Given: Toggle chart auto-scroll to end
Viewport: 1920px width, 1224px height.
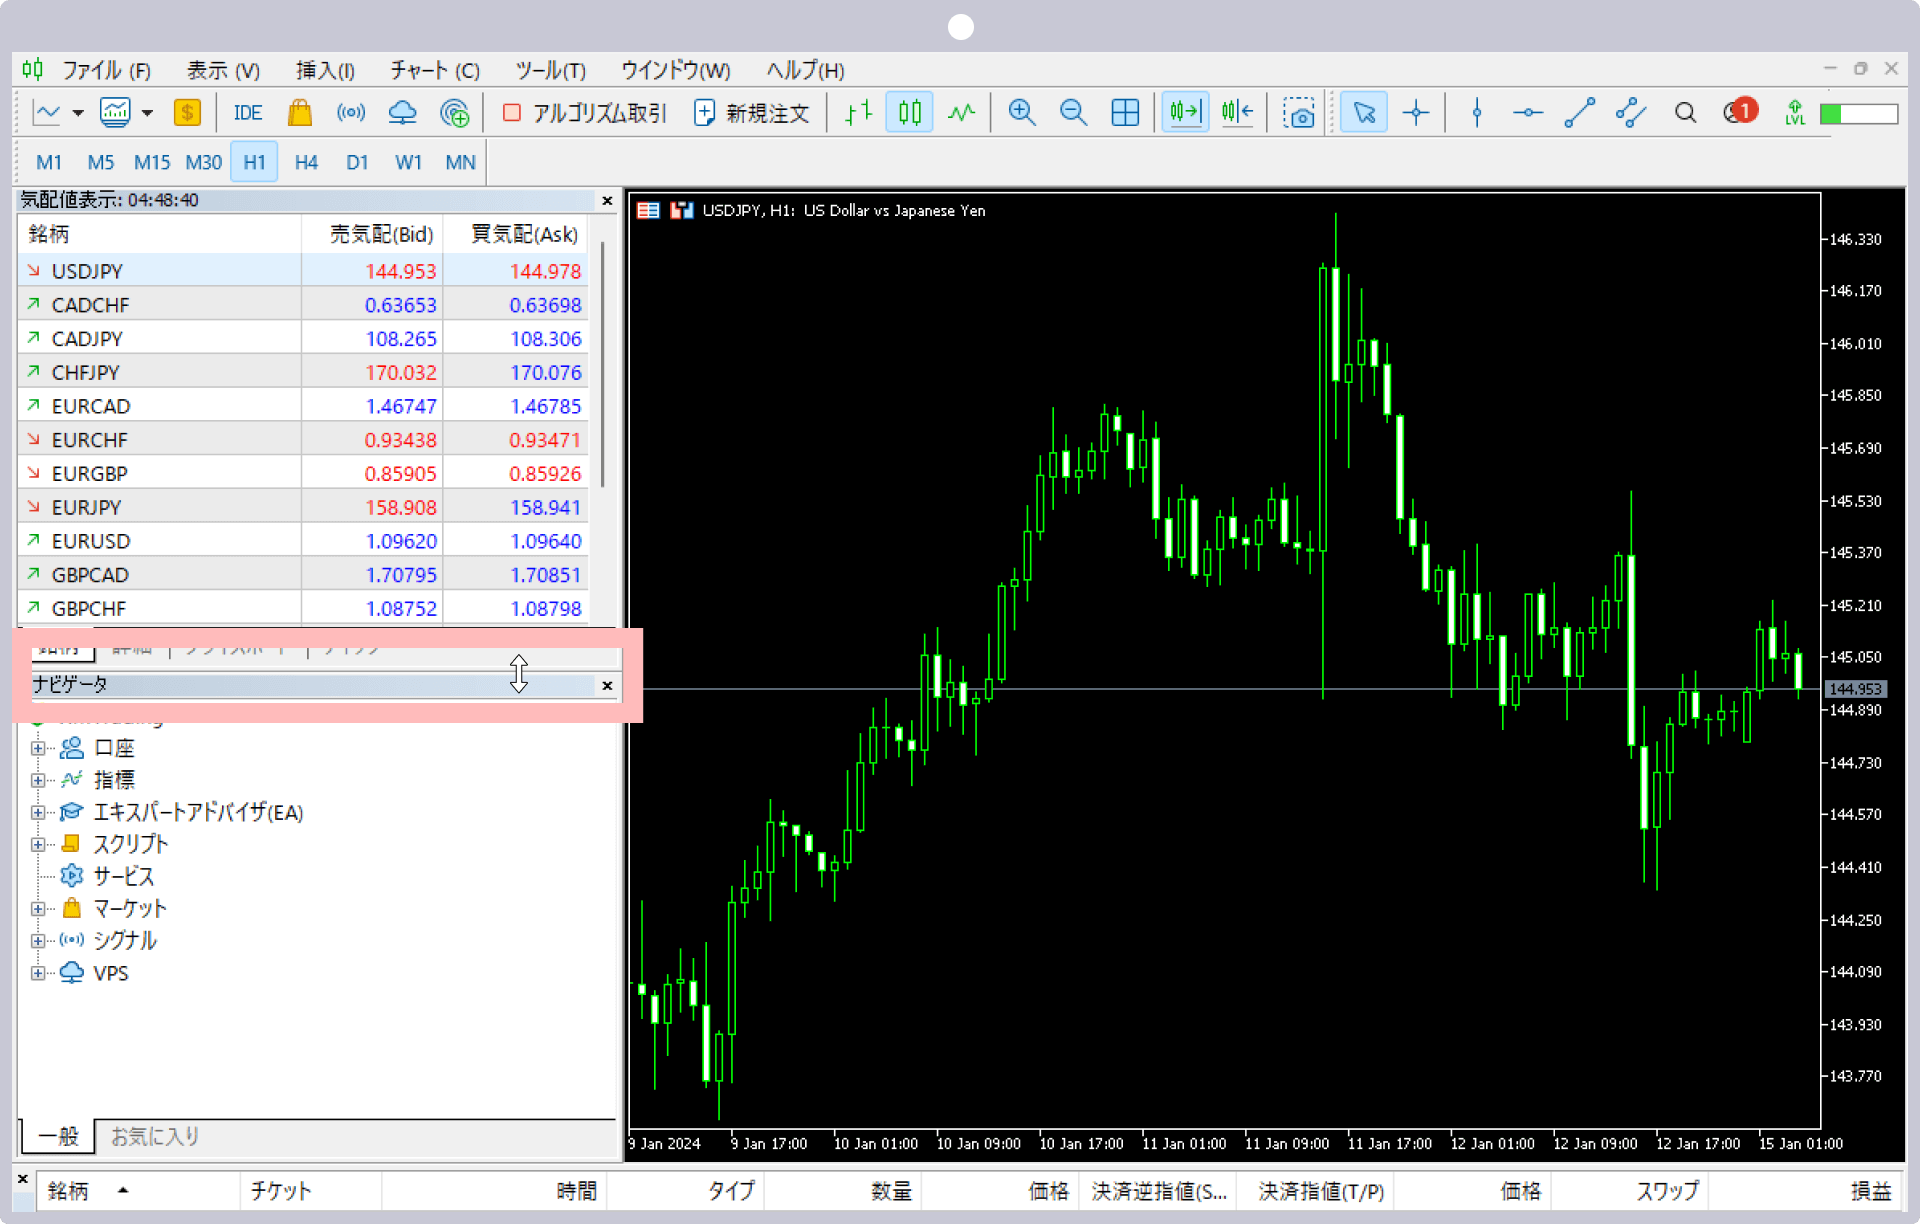Looking at the screenshot, I should pyautogui.click(x=1185, y=113).
